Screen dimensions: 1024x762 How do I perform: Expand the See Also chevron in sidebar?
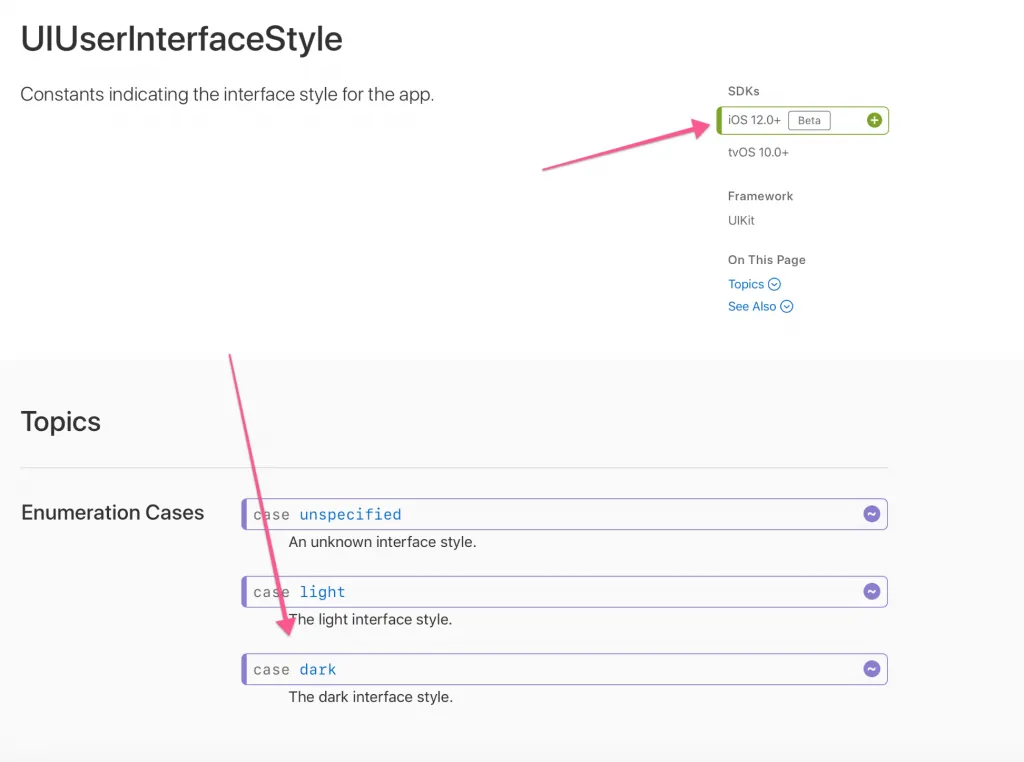[x=786, y=307]
